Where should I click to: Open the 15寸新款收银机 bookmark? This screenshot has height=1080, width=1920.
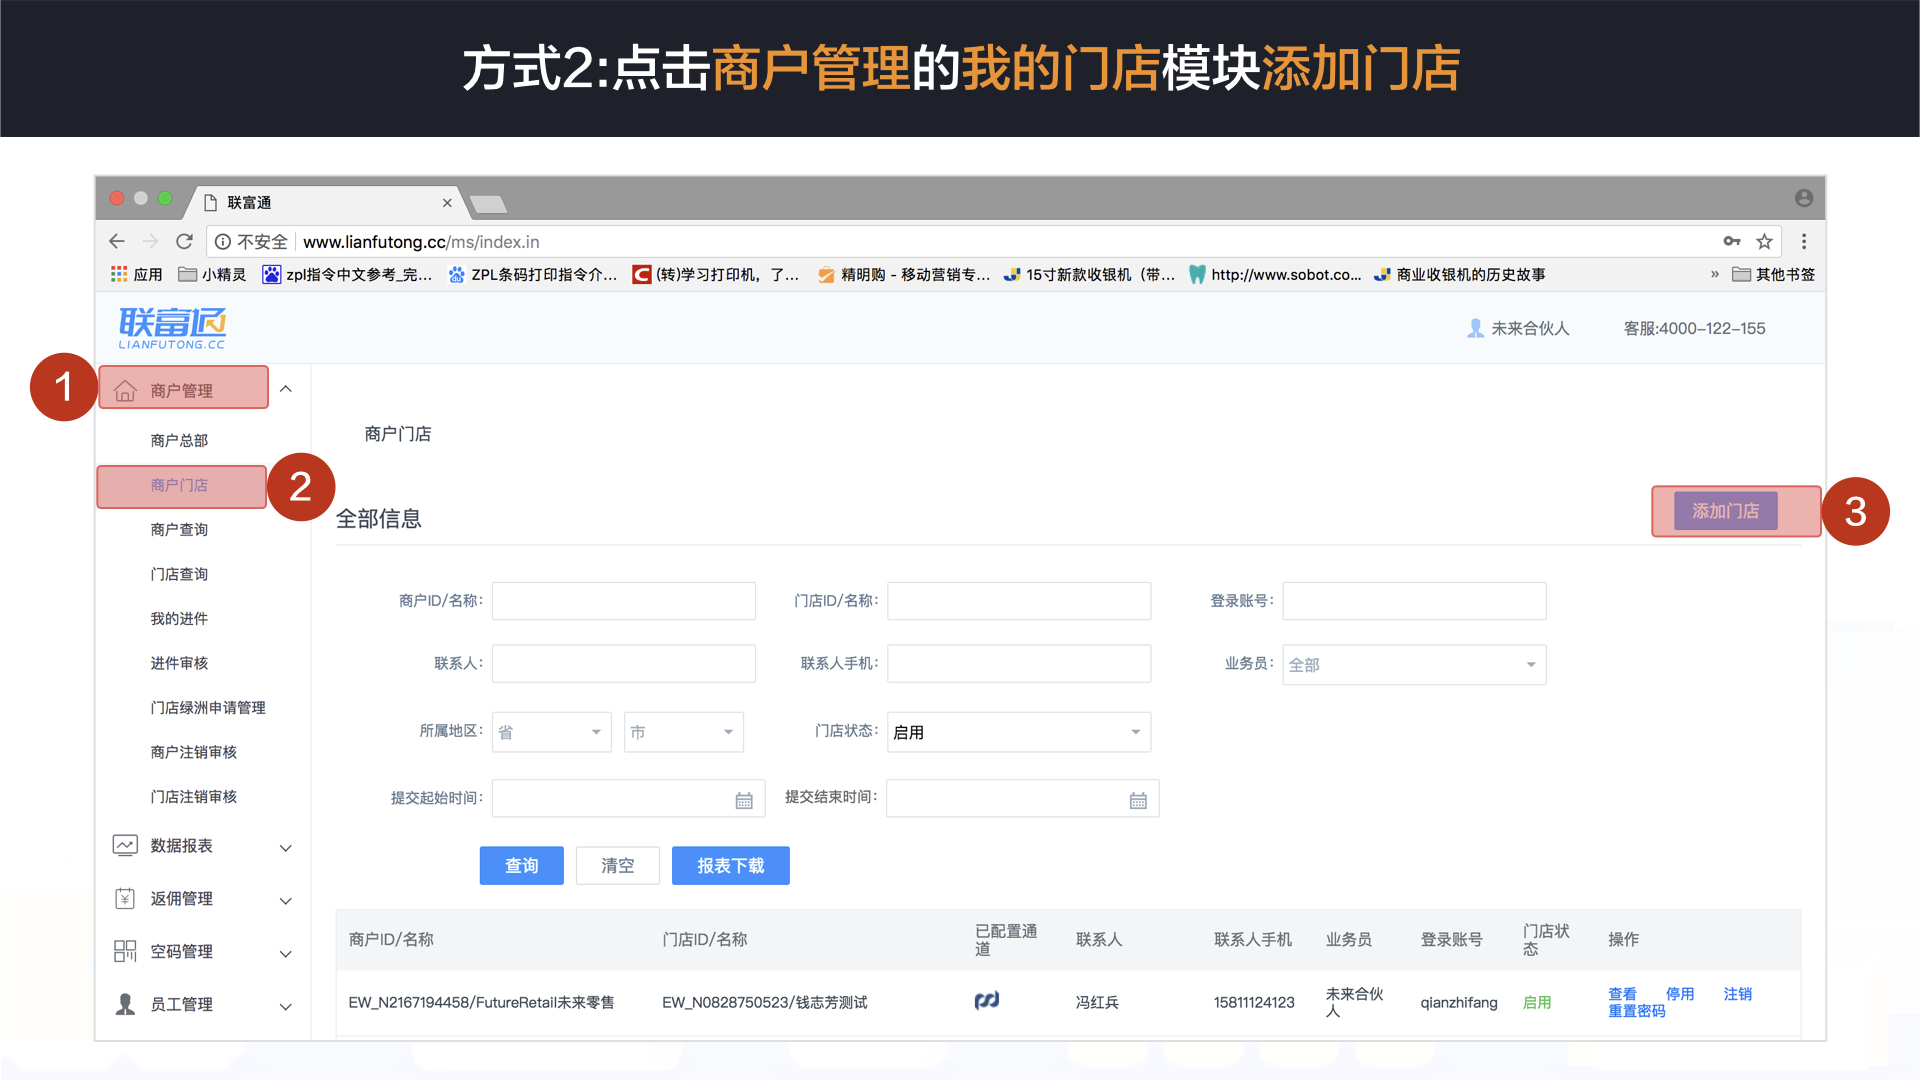[x=1089, y=274]
